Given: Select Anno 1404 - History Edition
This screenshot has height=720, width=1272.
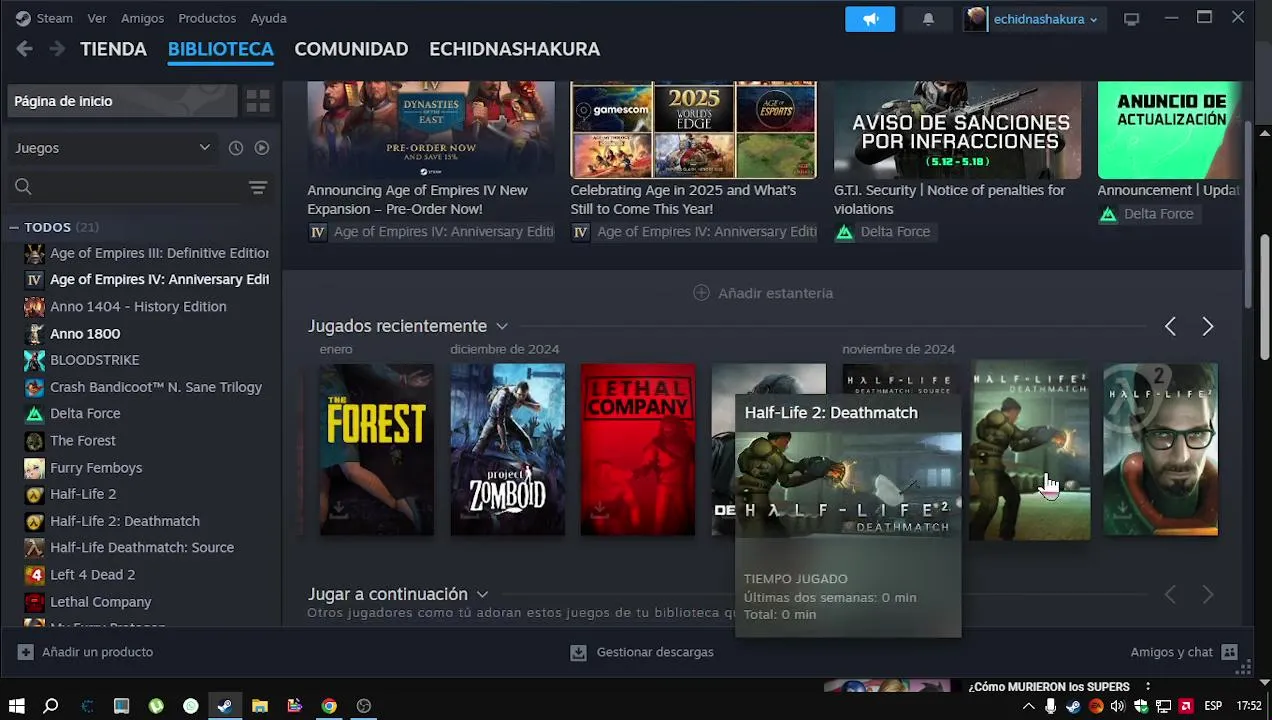Looking at the screenshot, I should pos(138,307).
